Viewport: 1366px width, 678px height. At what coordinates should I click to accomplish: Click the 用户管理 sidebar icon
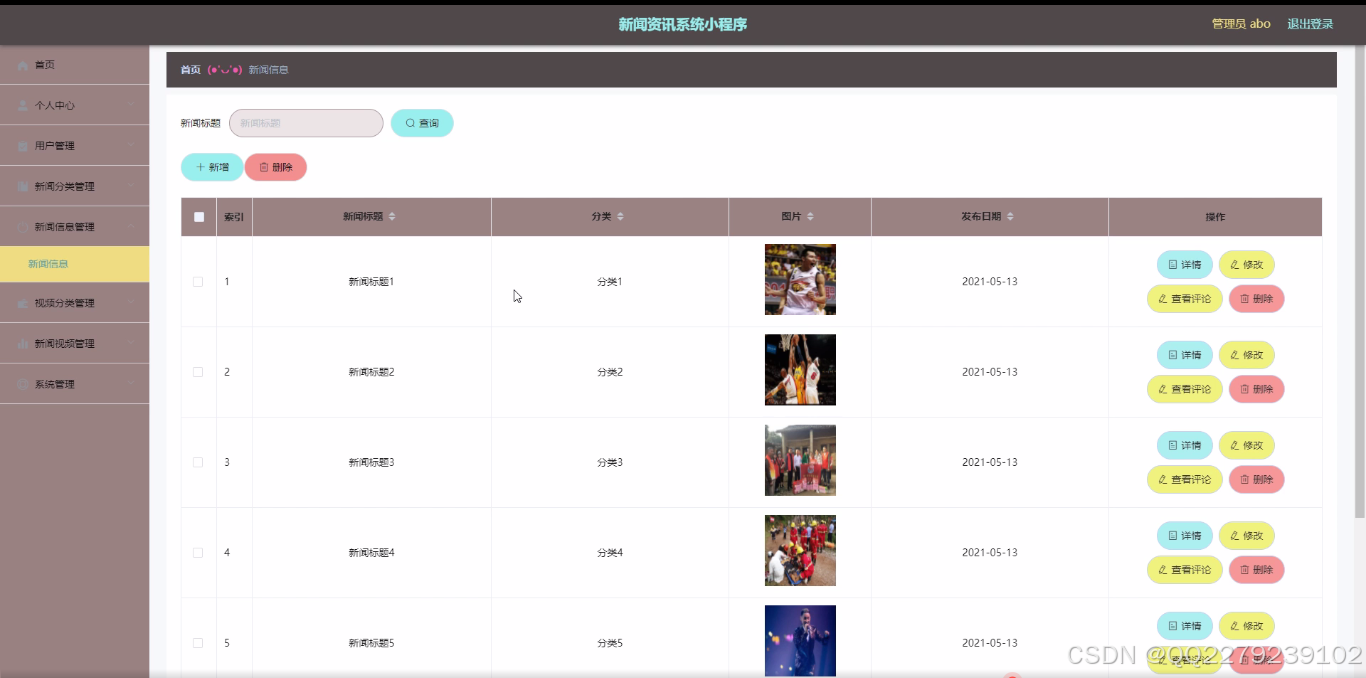click(22, 144)
